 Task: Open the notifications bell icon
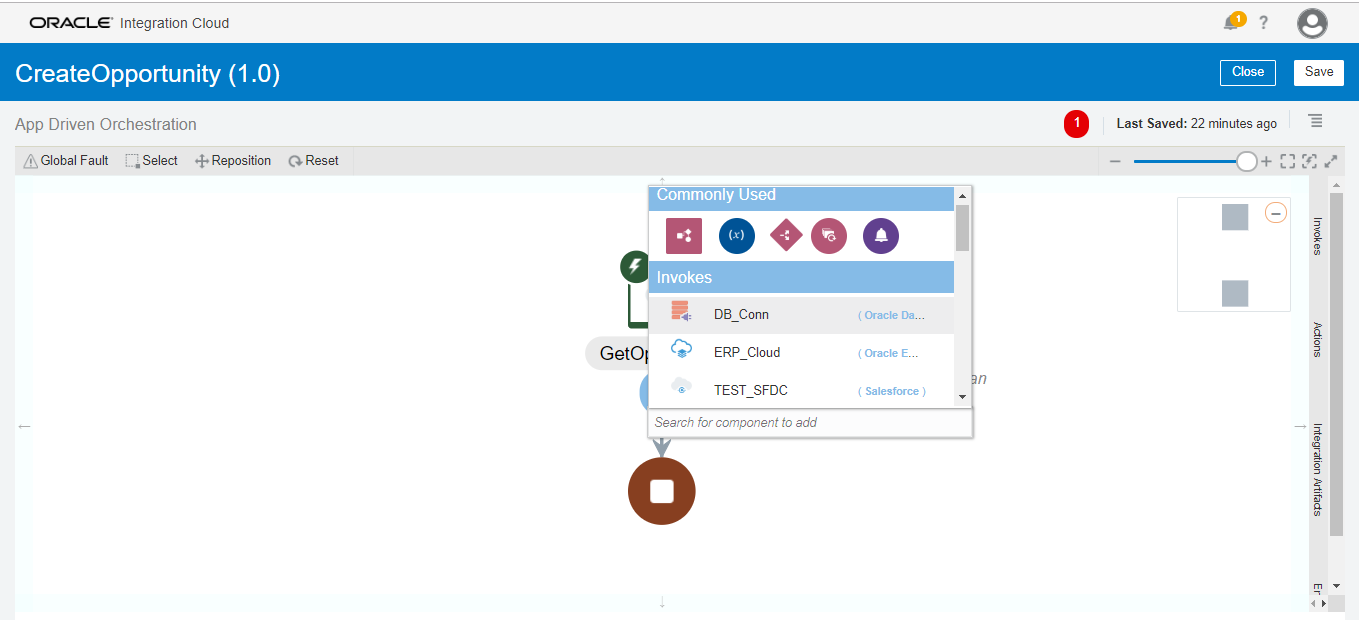coord(1232,22)
